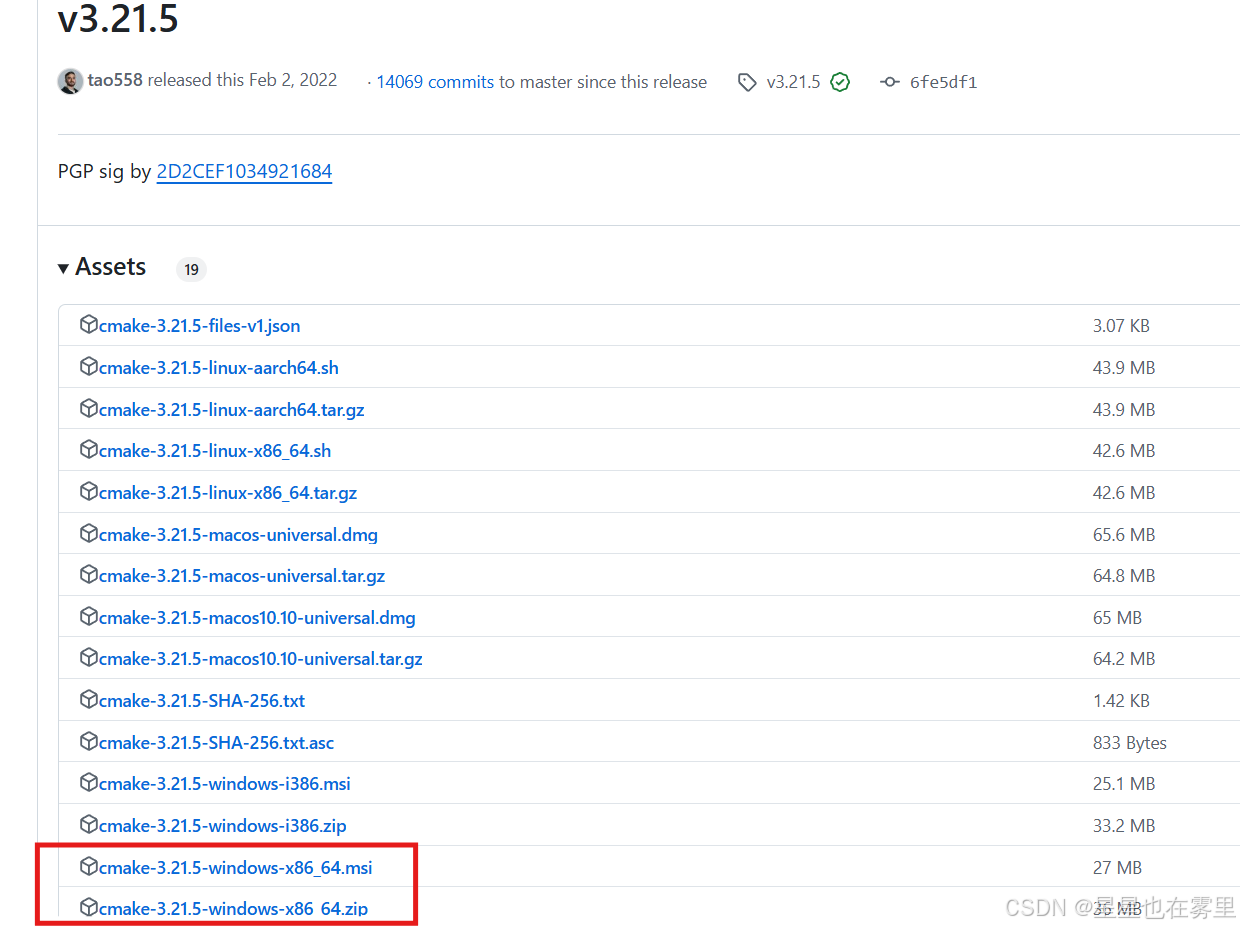This screenshot has height=927, width=1240.
Task: Click the 64.8 MB size value
Action: click(x=1124, y=575)
